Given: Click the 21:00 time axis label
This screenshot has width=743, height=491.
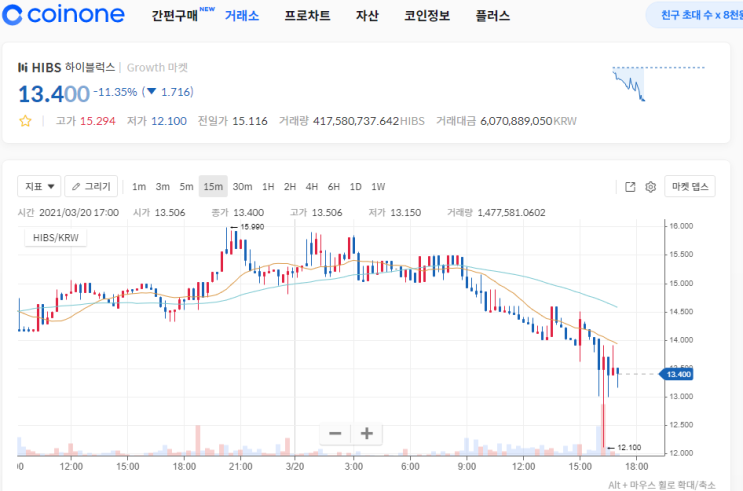Looking at the screenshot, I should click(240, 466).
